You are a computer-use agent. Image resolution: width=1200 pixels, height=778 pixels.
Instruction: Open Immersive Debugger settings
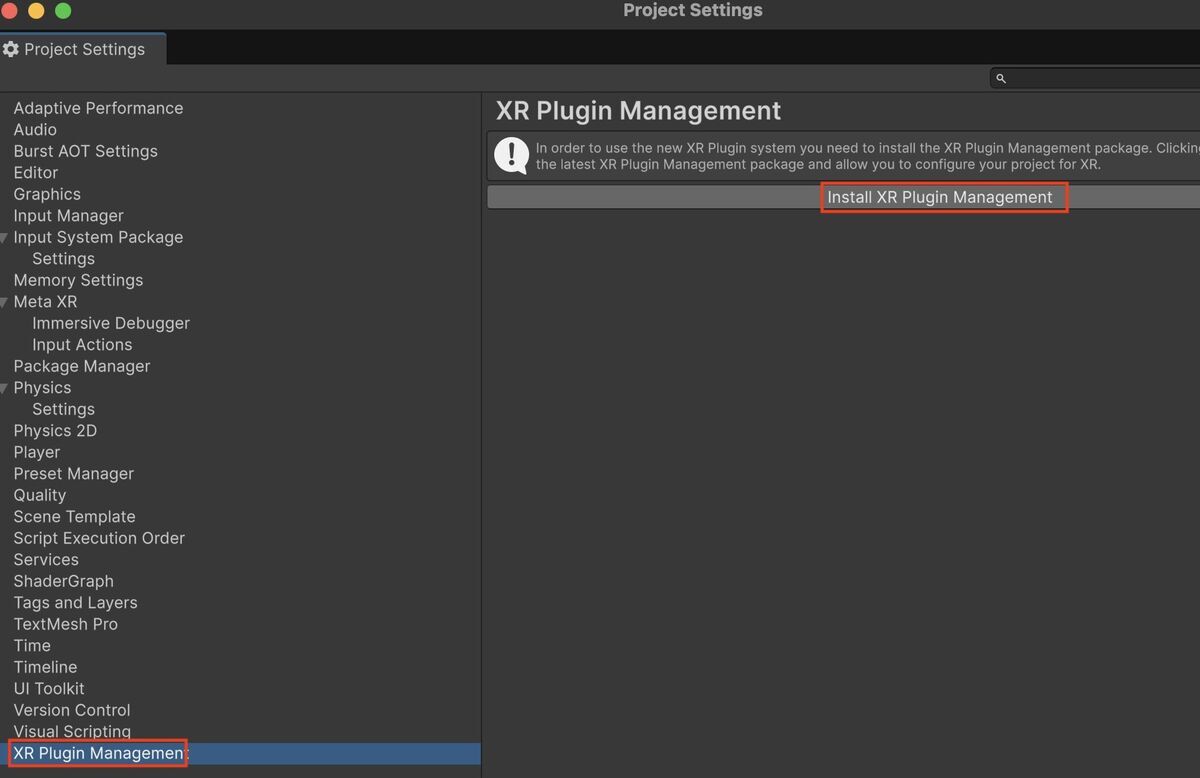tap(111, 323)
